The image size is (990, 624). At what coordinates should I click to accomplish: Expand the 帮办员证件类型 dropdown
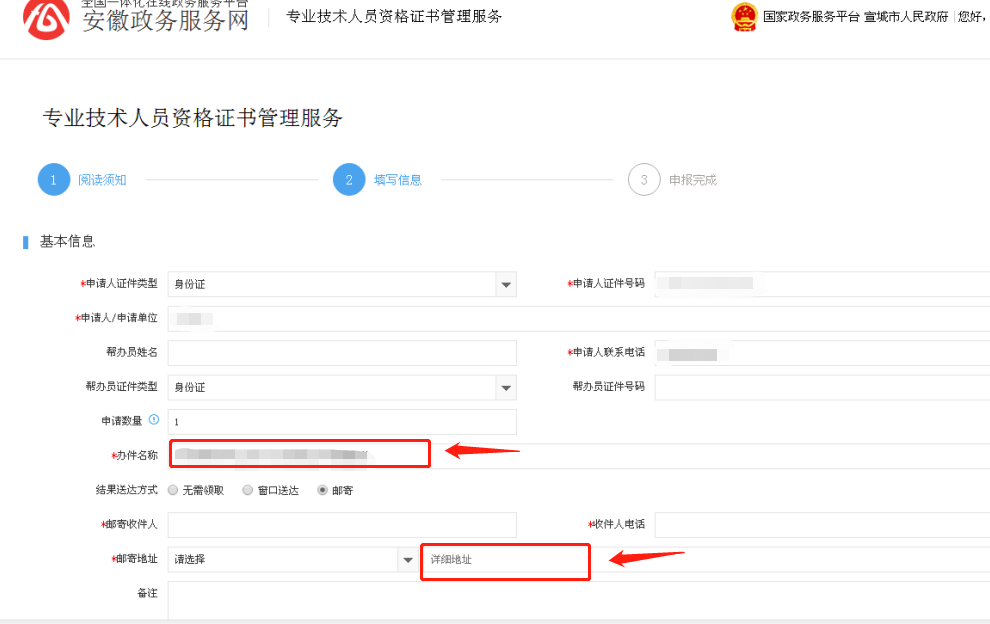(506, 387)
